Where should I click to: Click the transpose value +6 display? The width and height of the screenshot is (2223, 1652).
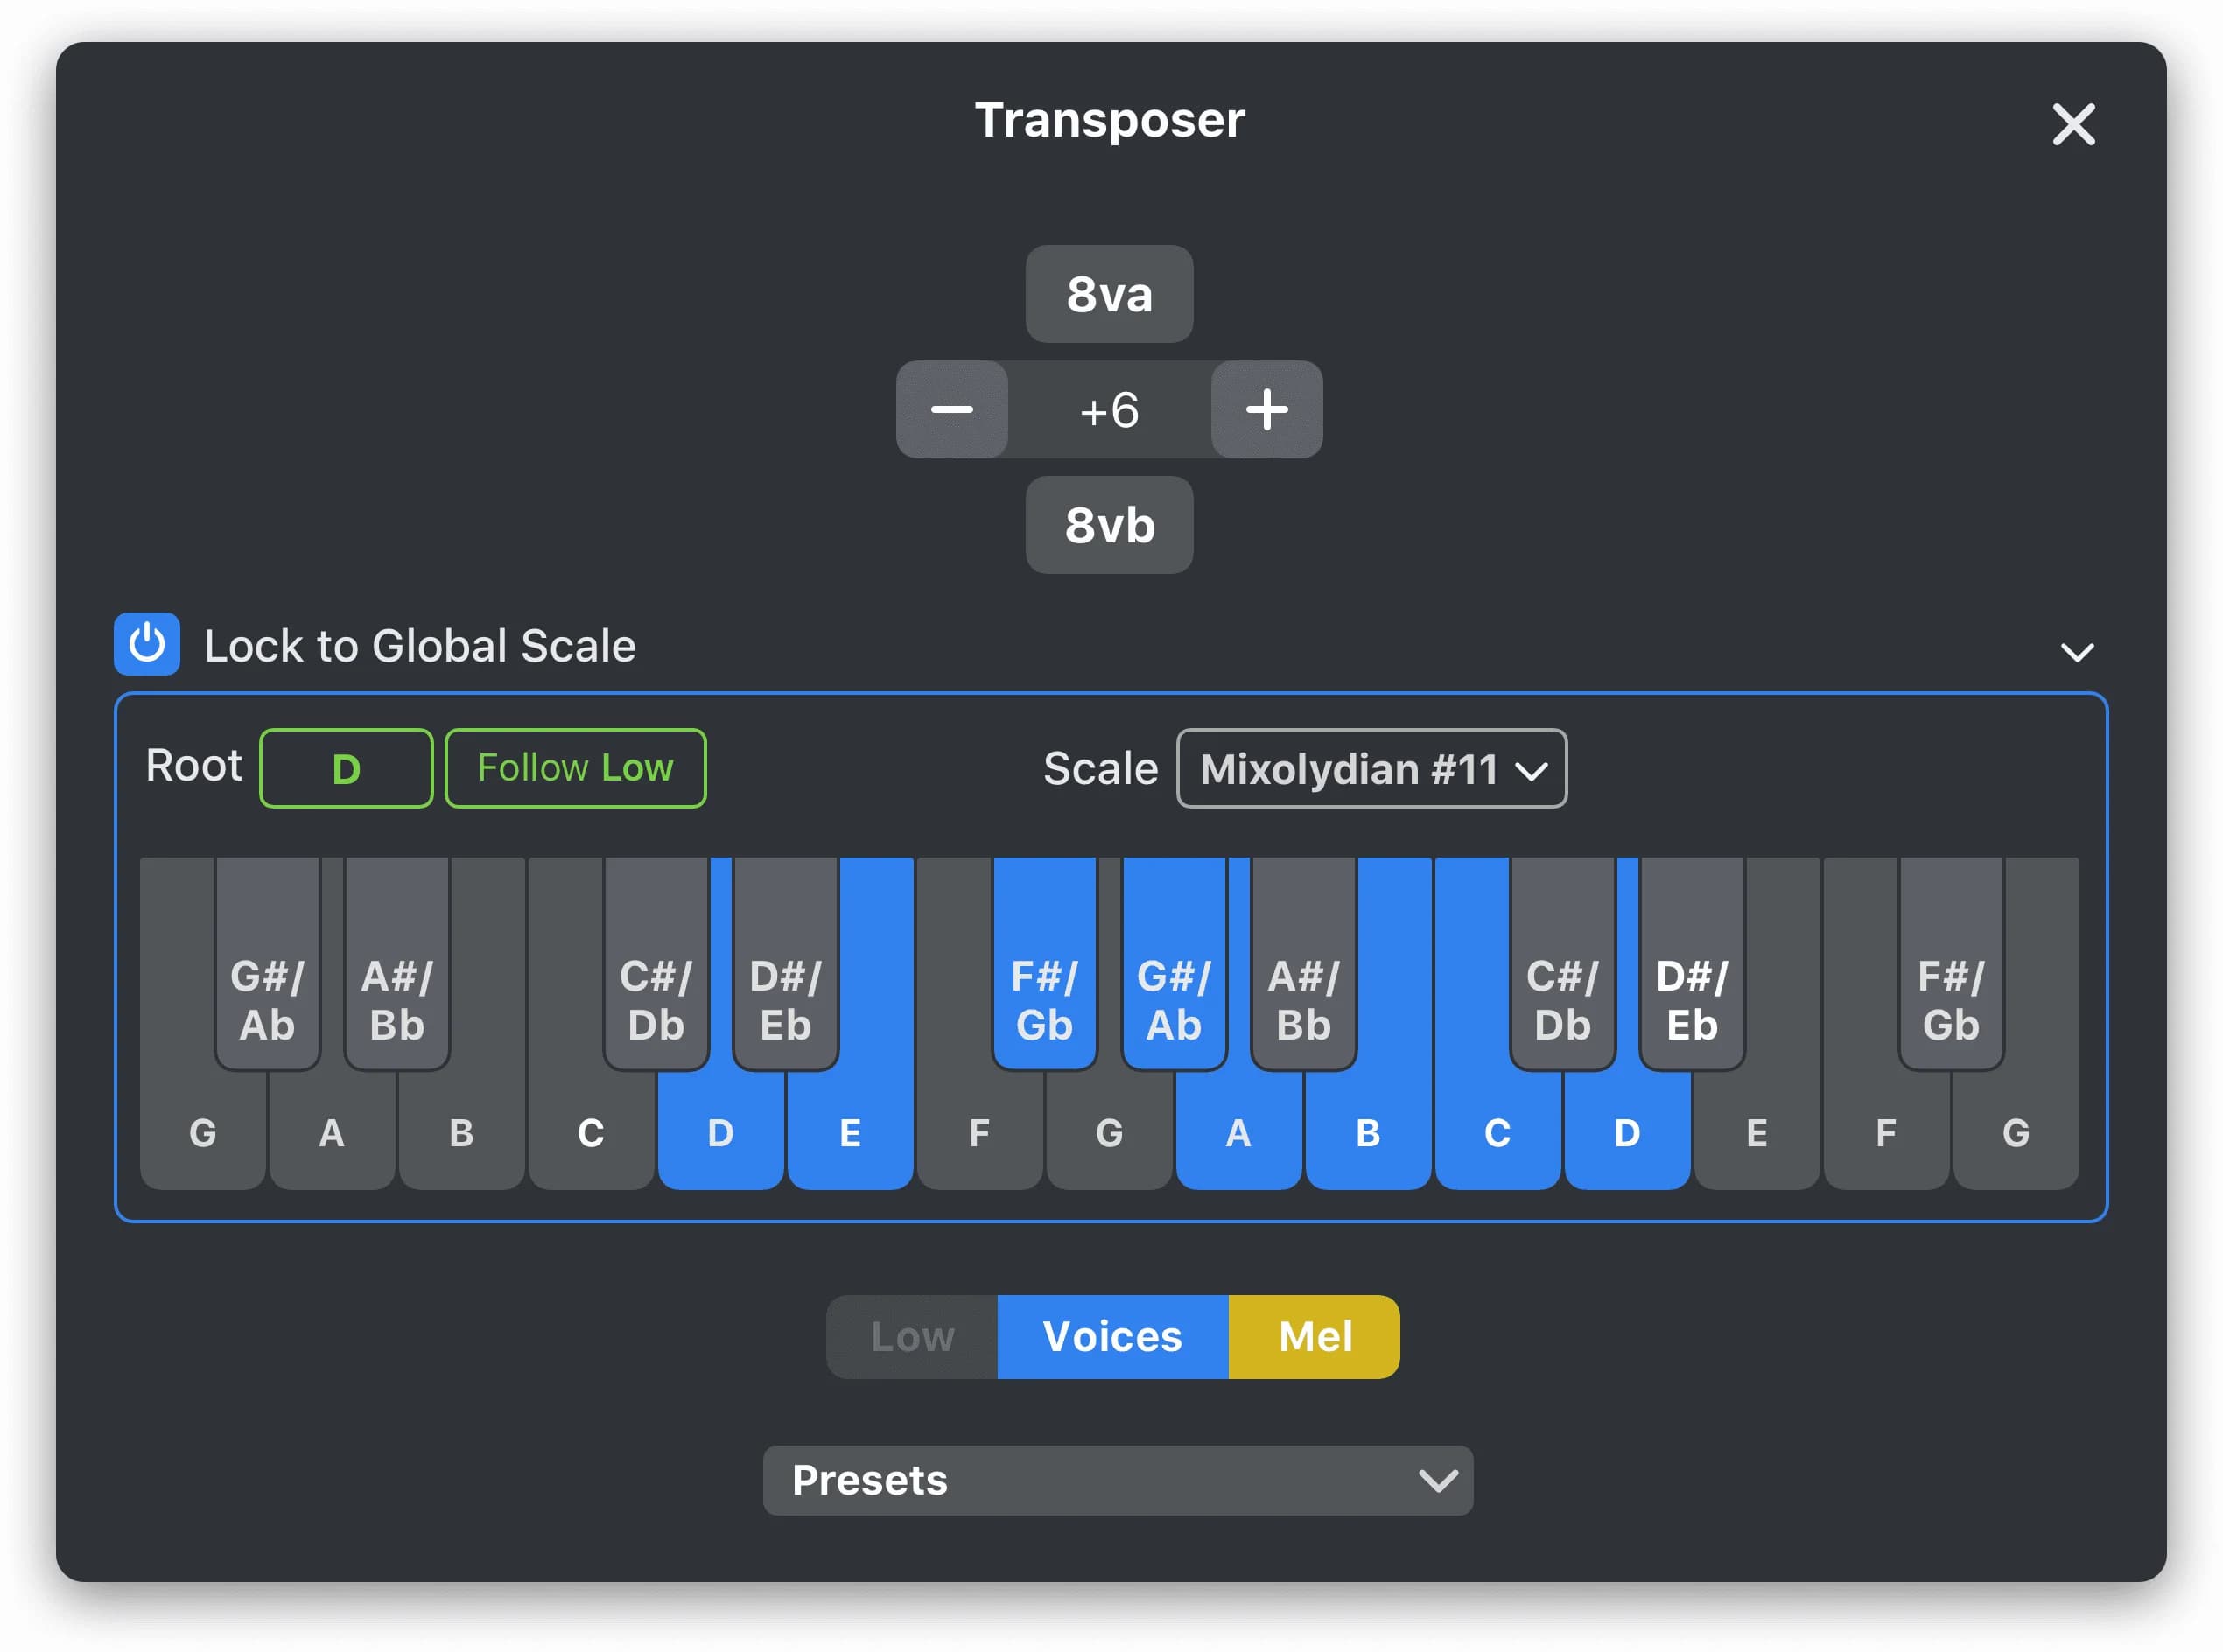coord(1109,410)
